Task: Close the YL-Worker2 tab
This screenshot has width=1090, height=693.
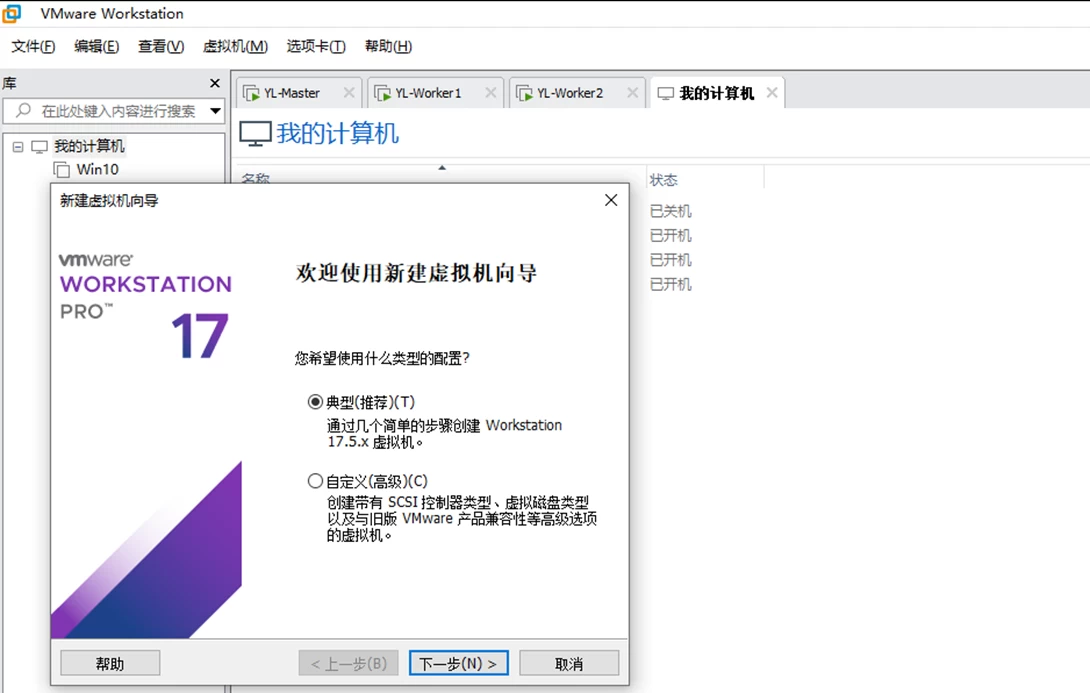Action: click(x=633, y=92)
